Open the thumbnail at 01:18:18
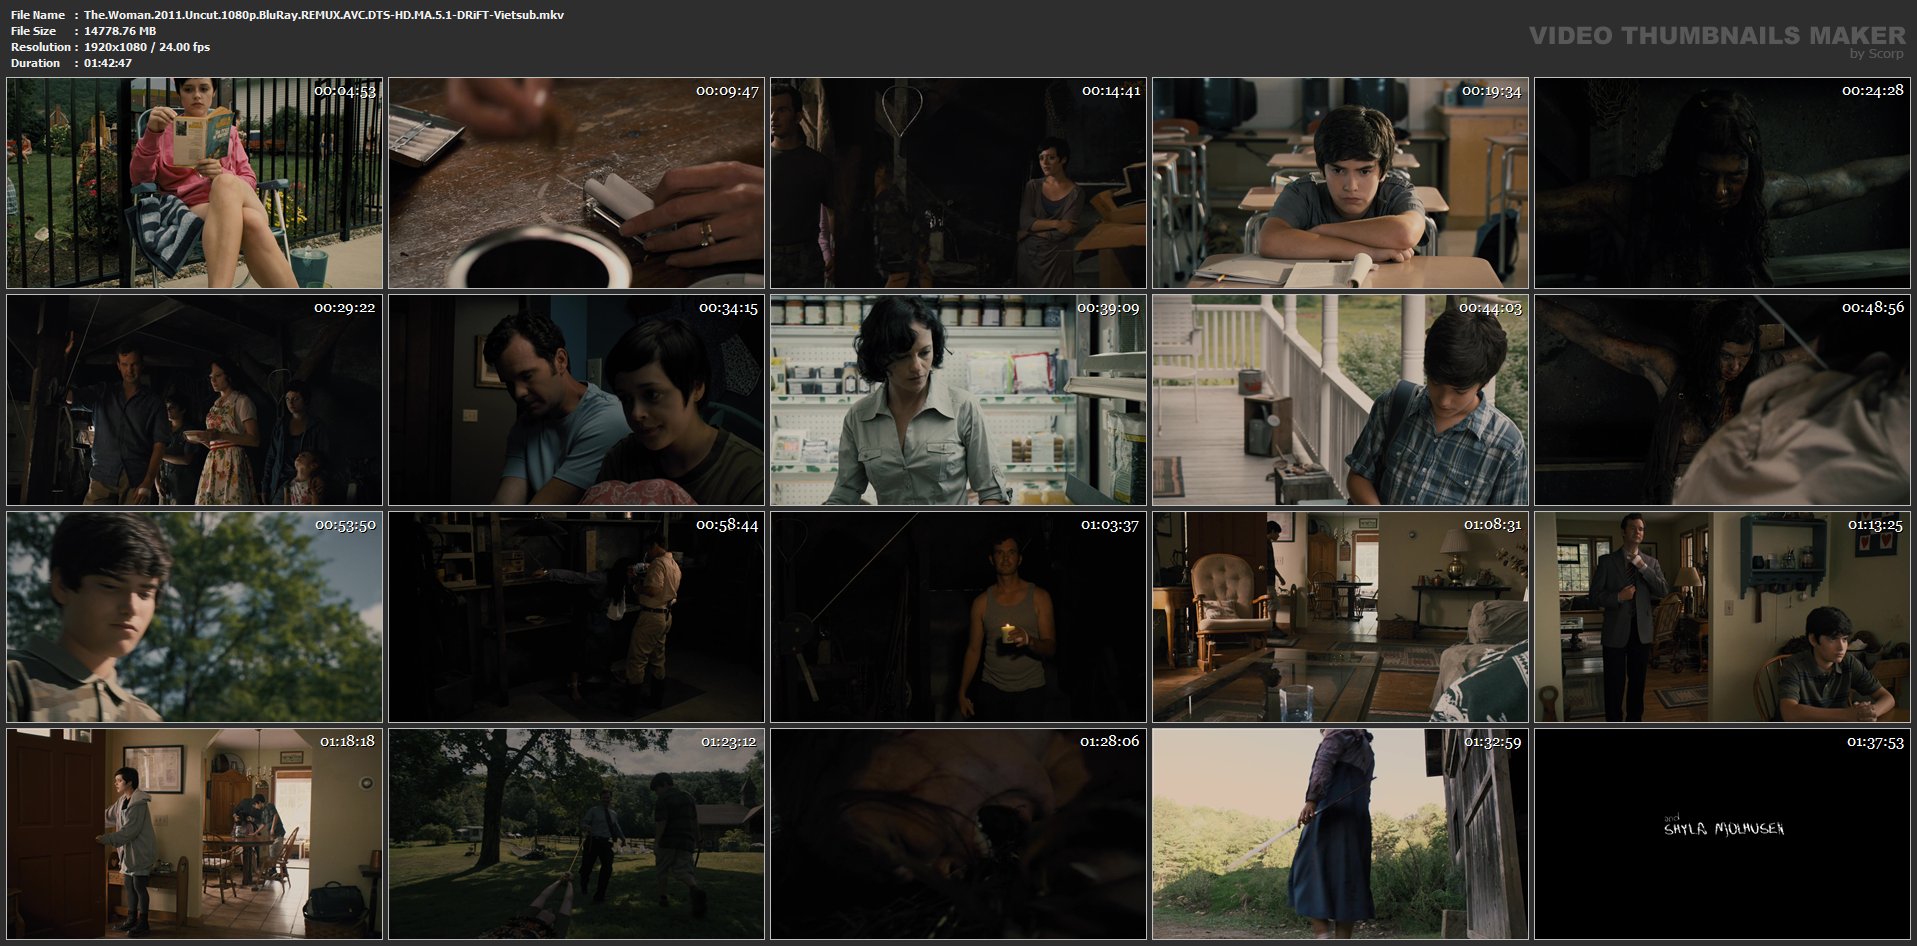Screen dimensions: 1917x946 point(194,834)
